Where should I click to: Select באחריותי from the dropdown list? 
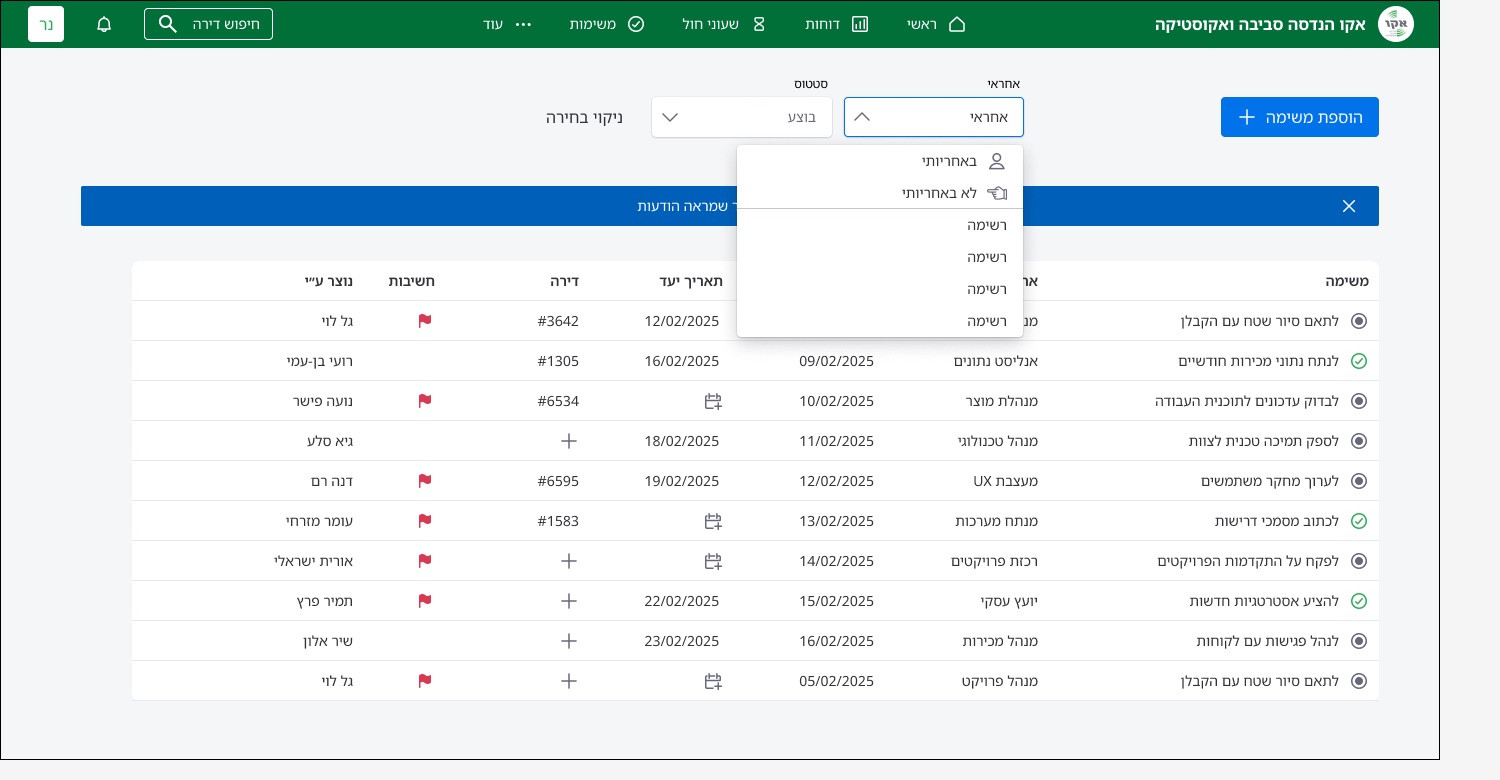(880, 161)
